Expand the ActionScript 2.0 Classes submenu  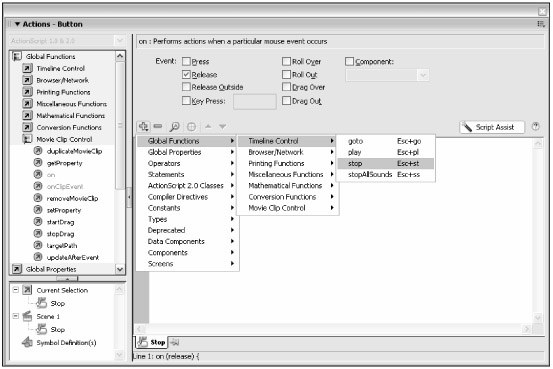pos(188,186)
